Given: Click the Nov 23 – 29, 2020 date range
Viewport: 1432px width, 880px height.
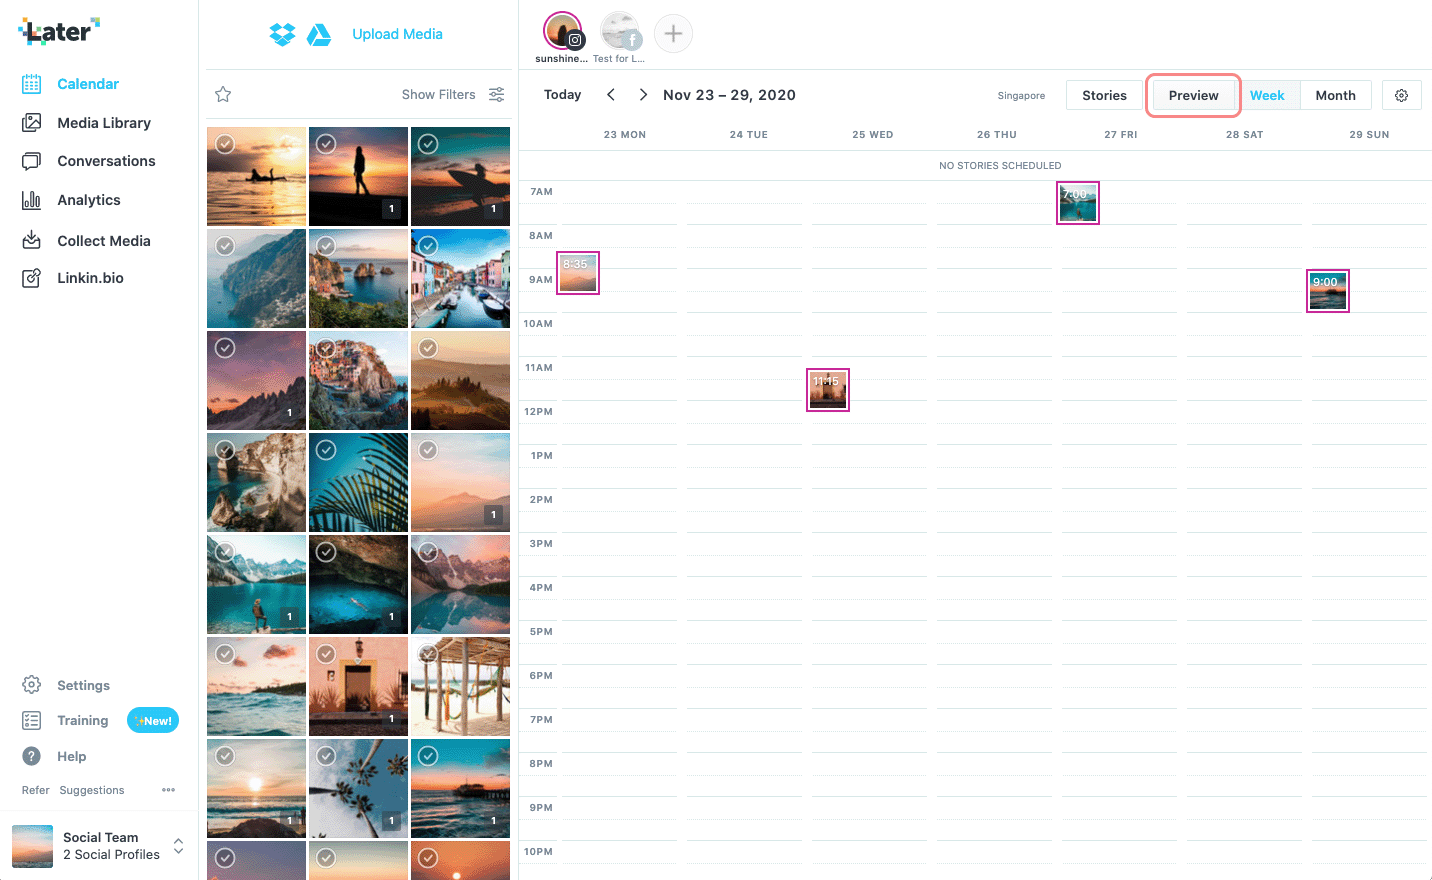Looking at the screenshot, I should [729, 95].
